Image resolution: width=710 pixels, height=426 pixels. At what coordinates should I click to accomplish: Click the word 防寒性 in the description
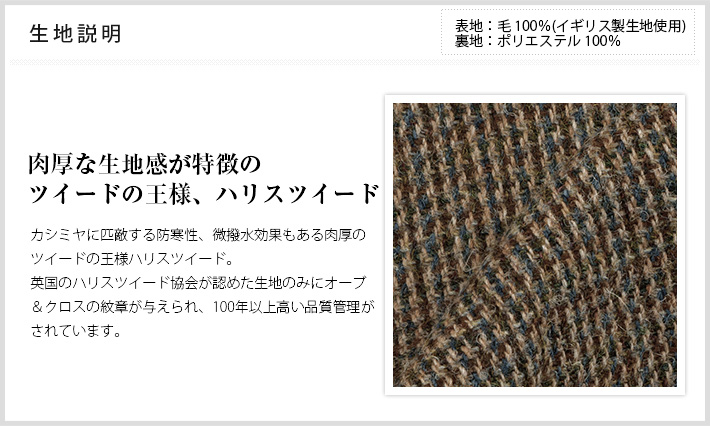pyautogui.click(x=178, y=235)
